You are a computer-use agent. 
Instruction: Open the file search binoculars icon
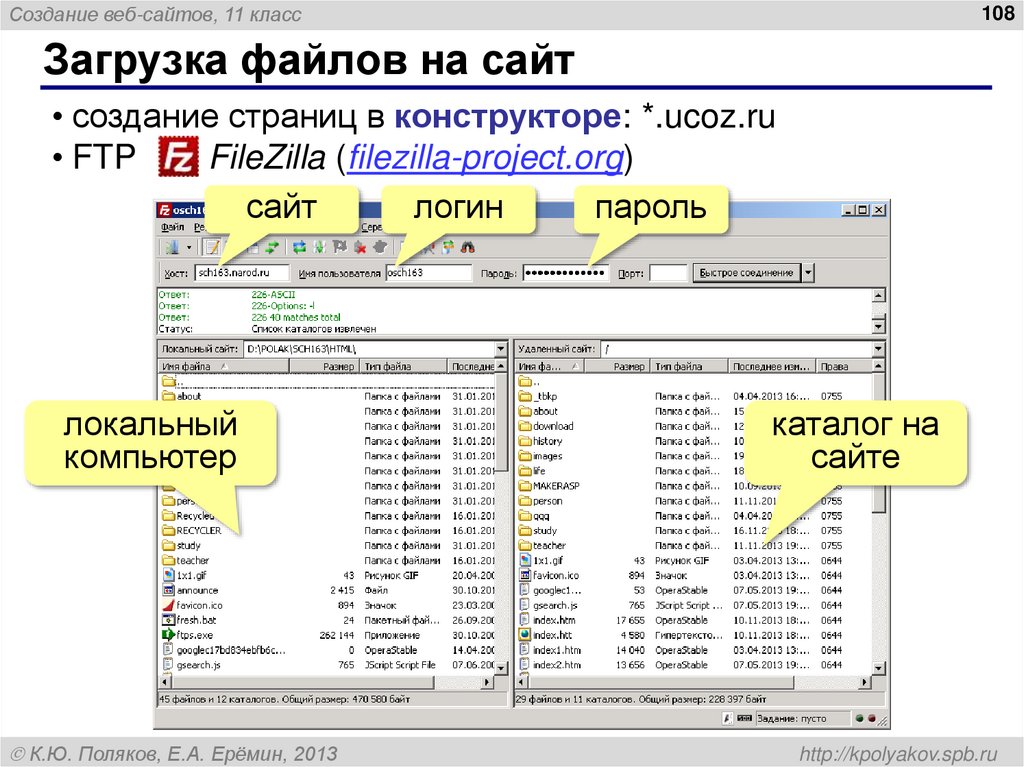(468, 247)
